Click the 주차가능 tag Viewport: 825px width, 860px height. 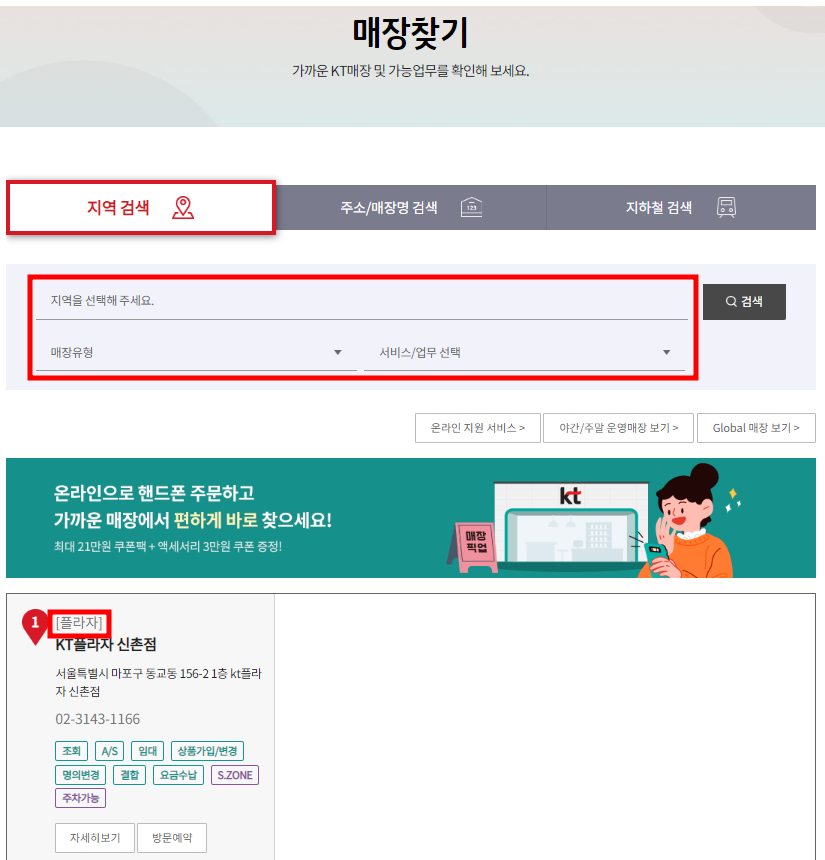tap(81, 798)
